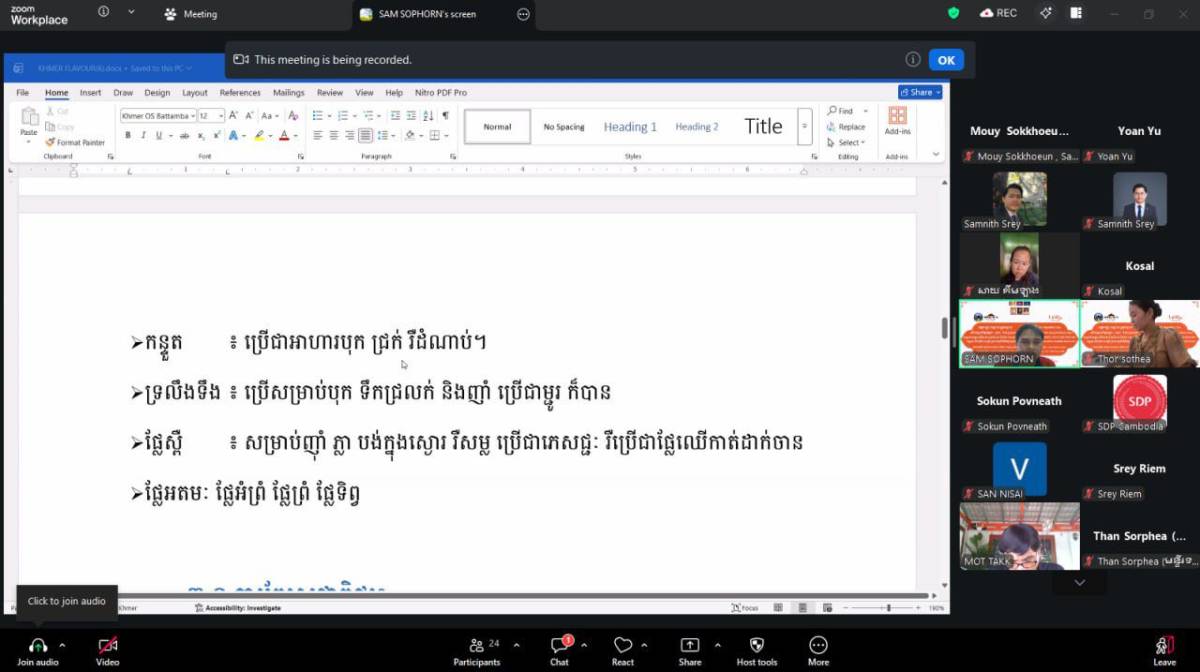Click the shrink font icon
The height and width of the screenshot is (672, 1200).
(x=248, y=116)
